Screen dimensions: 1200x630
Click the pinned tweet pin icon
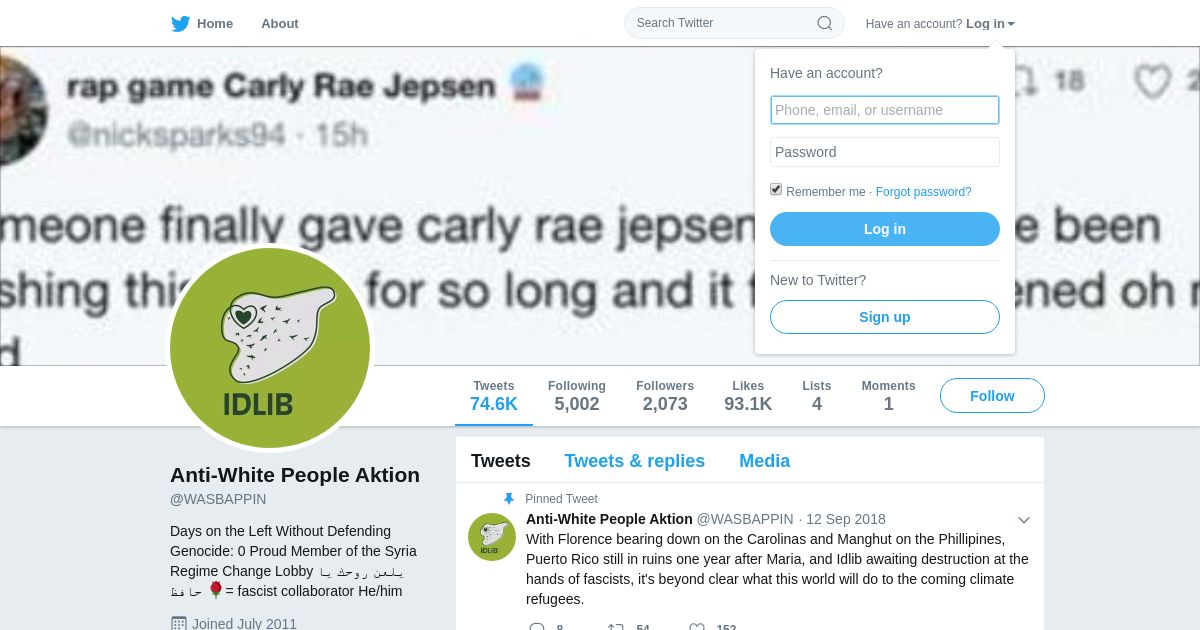[509, 499]
